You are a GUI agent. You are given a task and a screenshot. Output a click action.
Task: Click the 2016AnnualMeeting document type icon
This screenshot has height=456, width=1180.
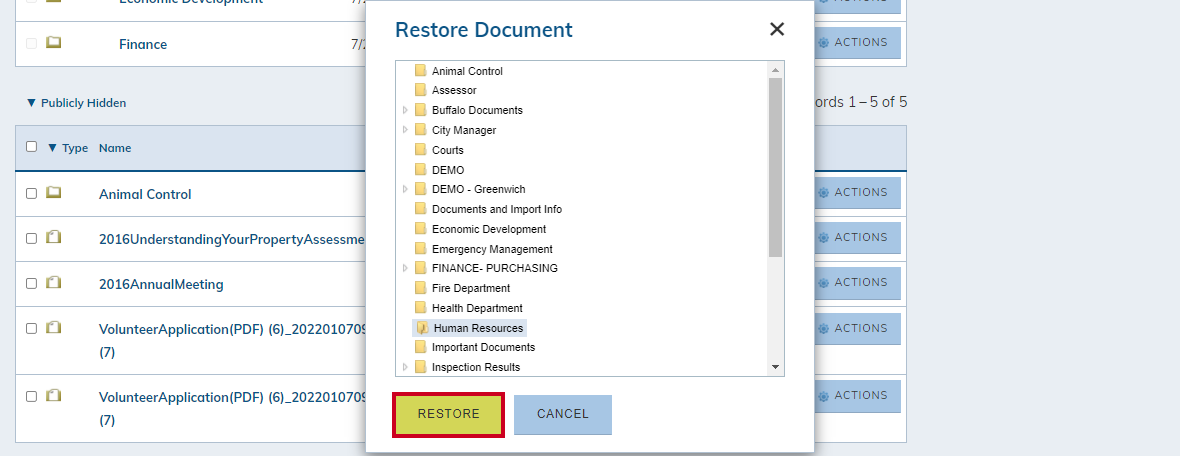pyautogui.click(x=53, y=283)
